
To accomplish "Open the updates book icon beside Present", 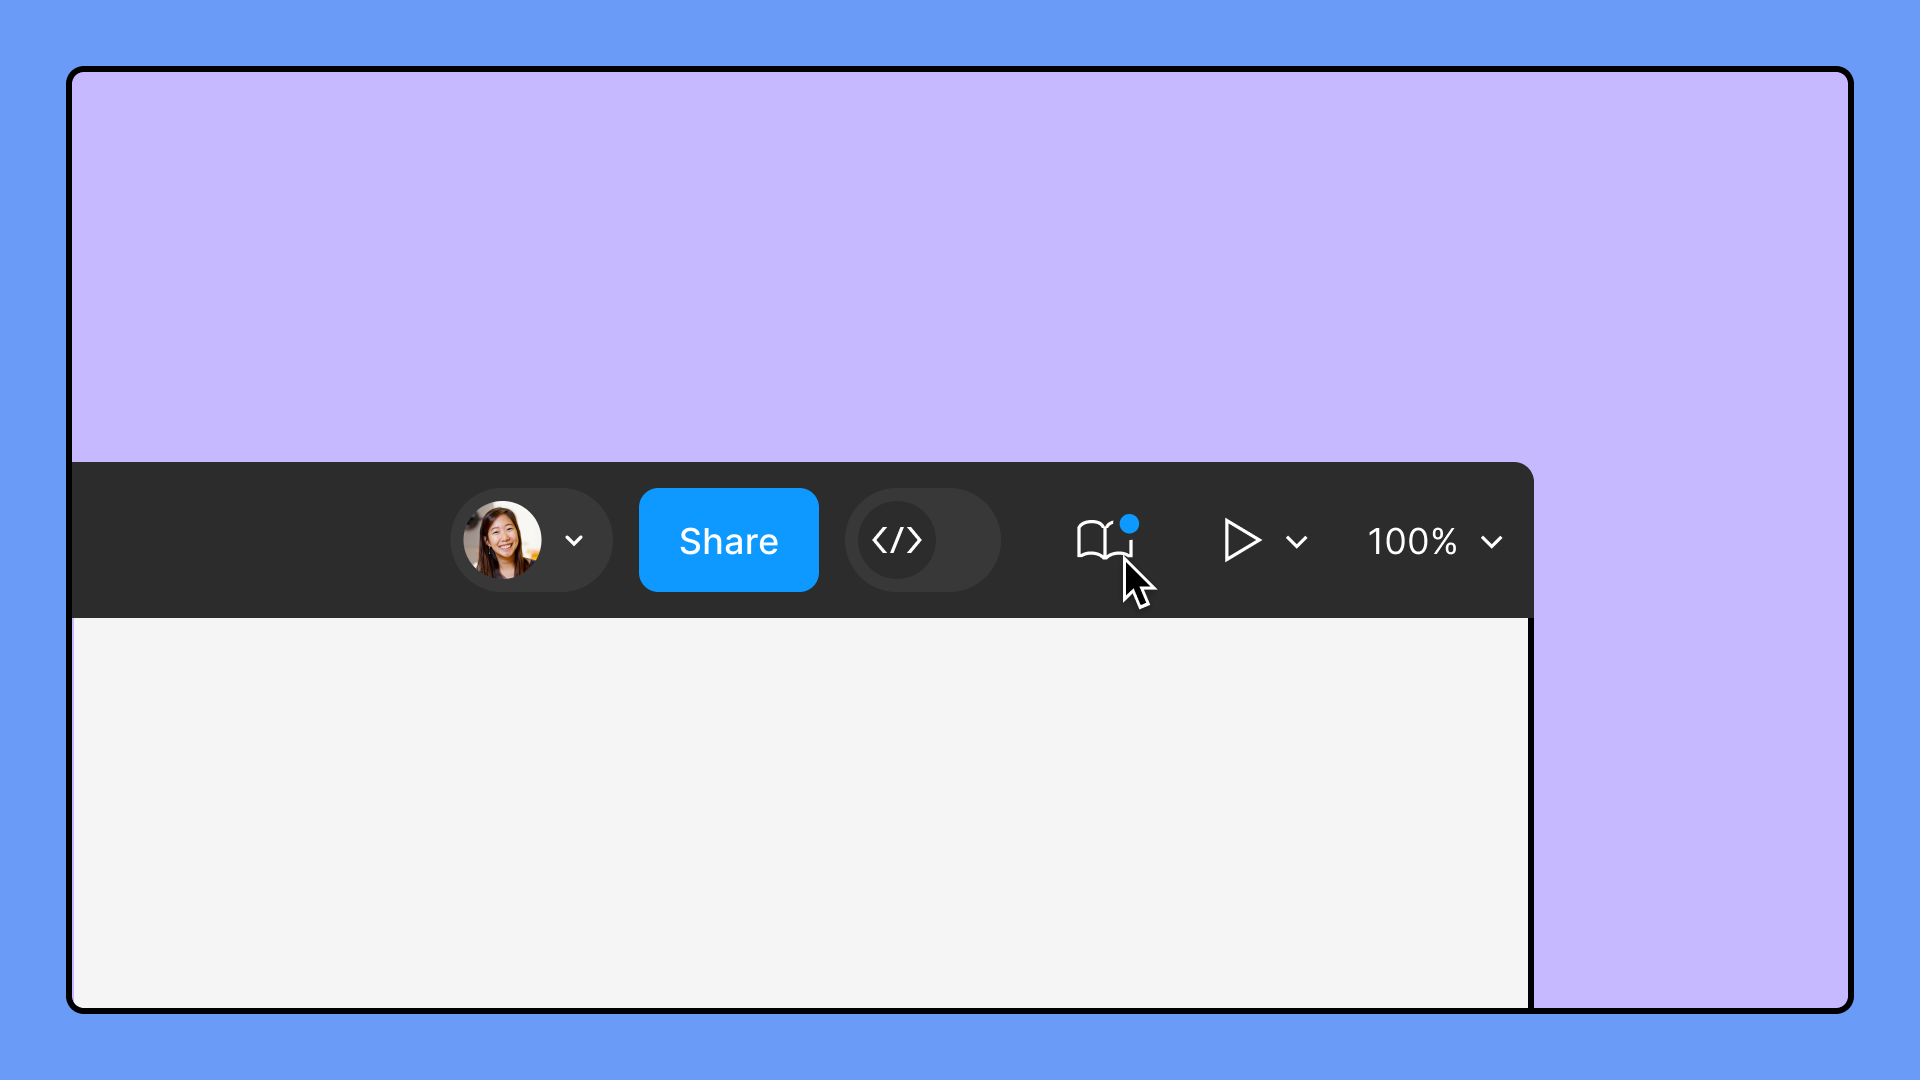I will (1100, 540).
